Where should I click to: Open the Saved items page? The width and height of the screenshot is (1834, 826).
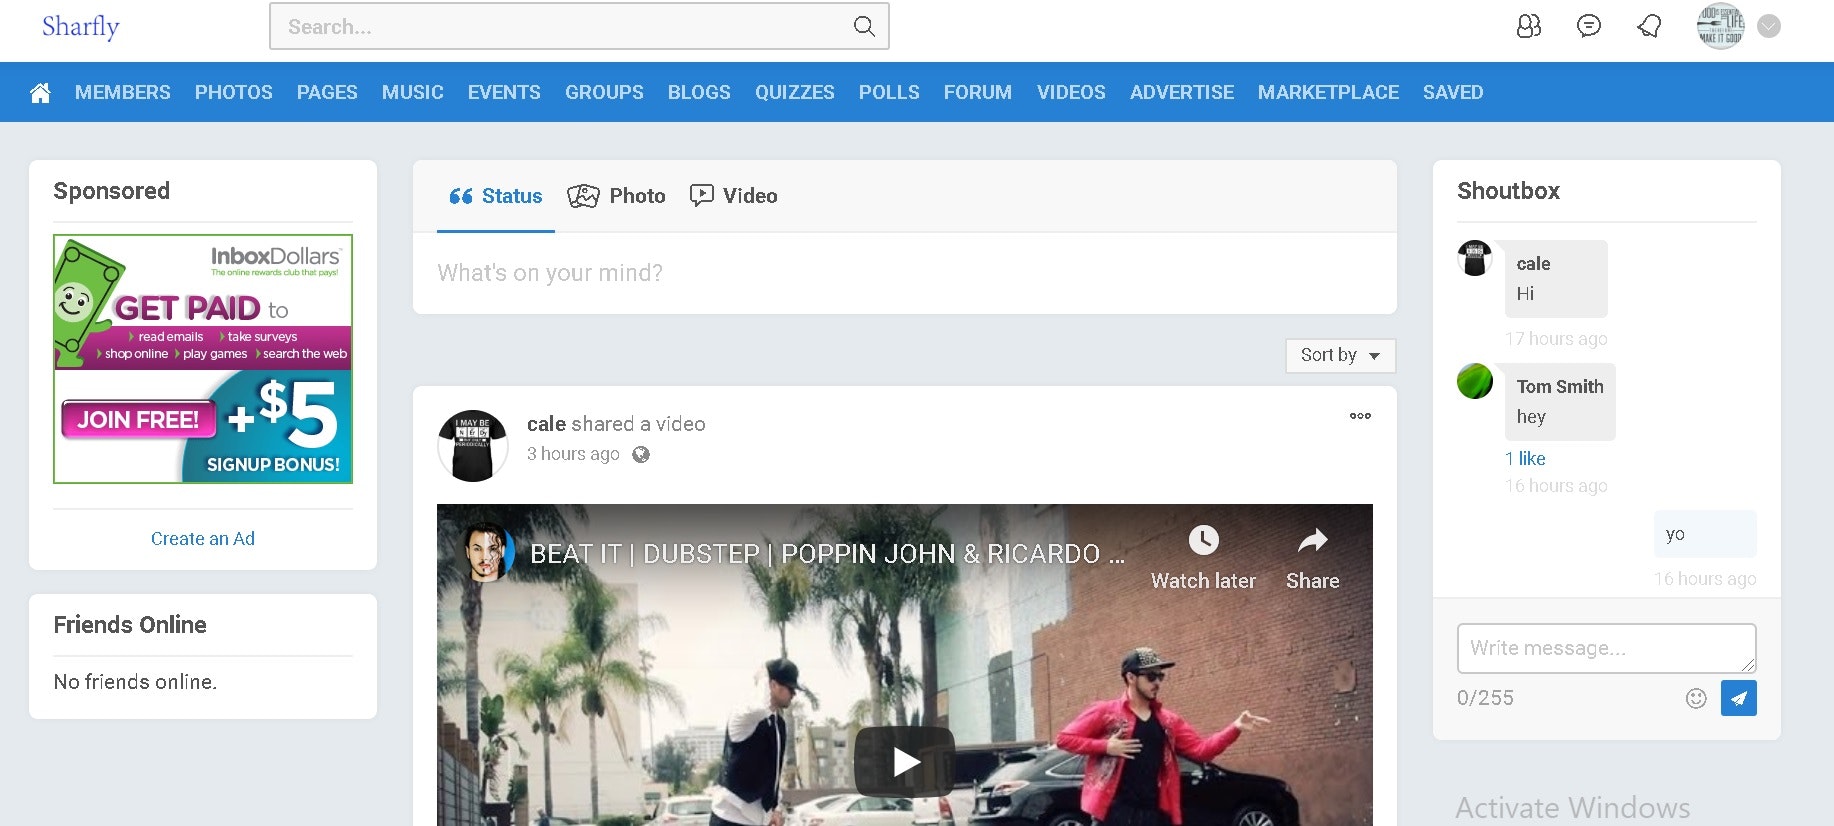tap(1453, 92)
